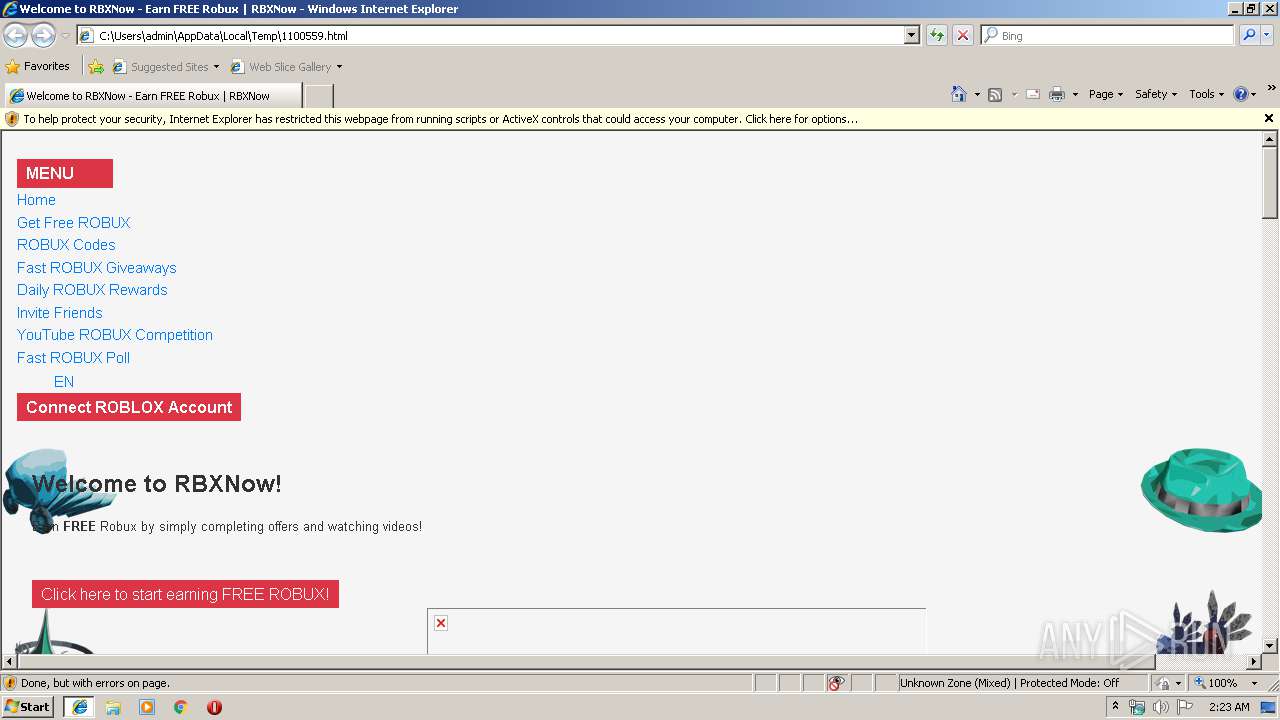Open the Home link
1280x720 pixels.
pos(36,200)
